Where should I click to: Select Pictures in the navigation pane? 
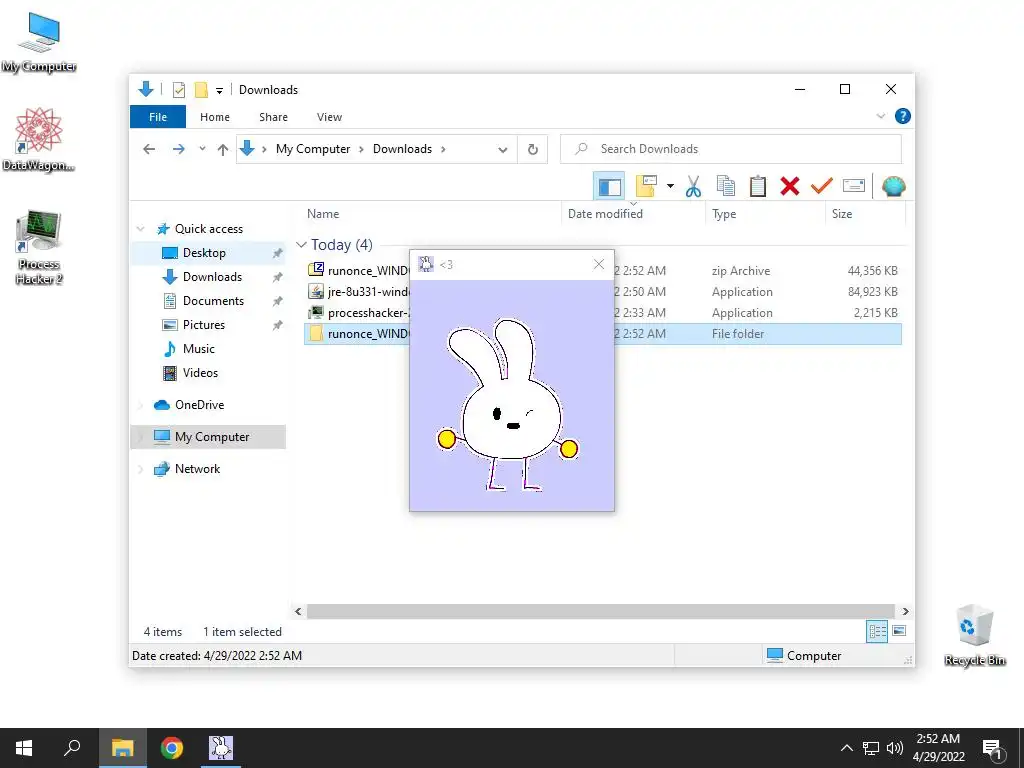pyautogui.click(x=204, y=325)
